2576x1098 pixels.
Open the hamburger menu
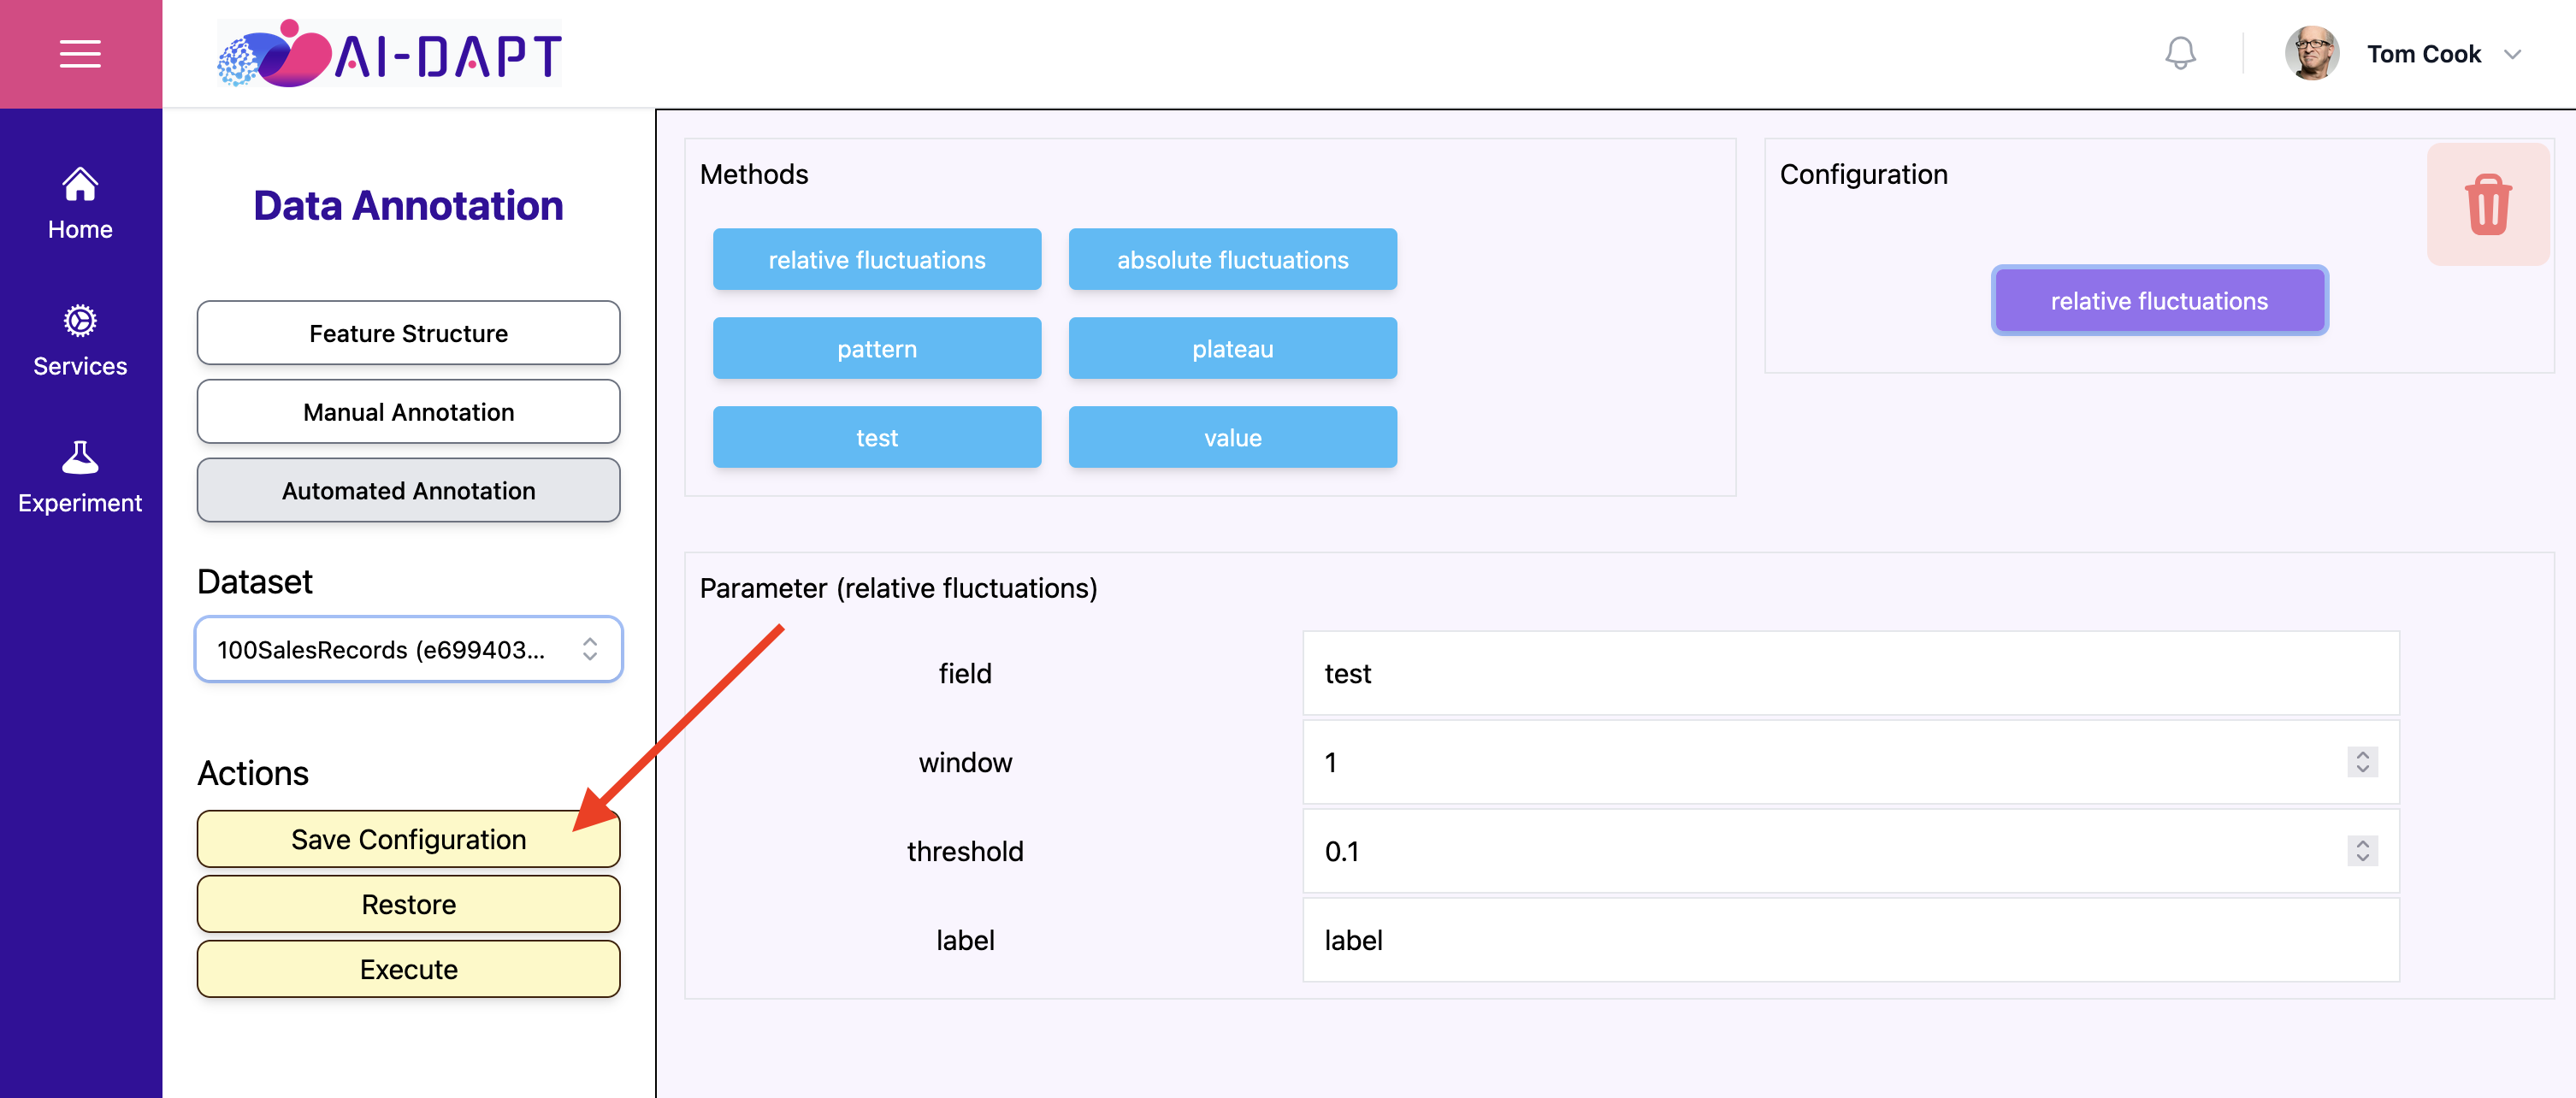80,54
